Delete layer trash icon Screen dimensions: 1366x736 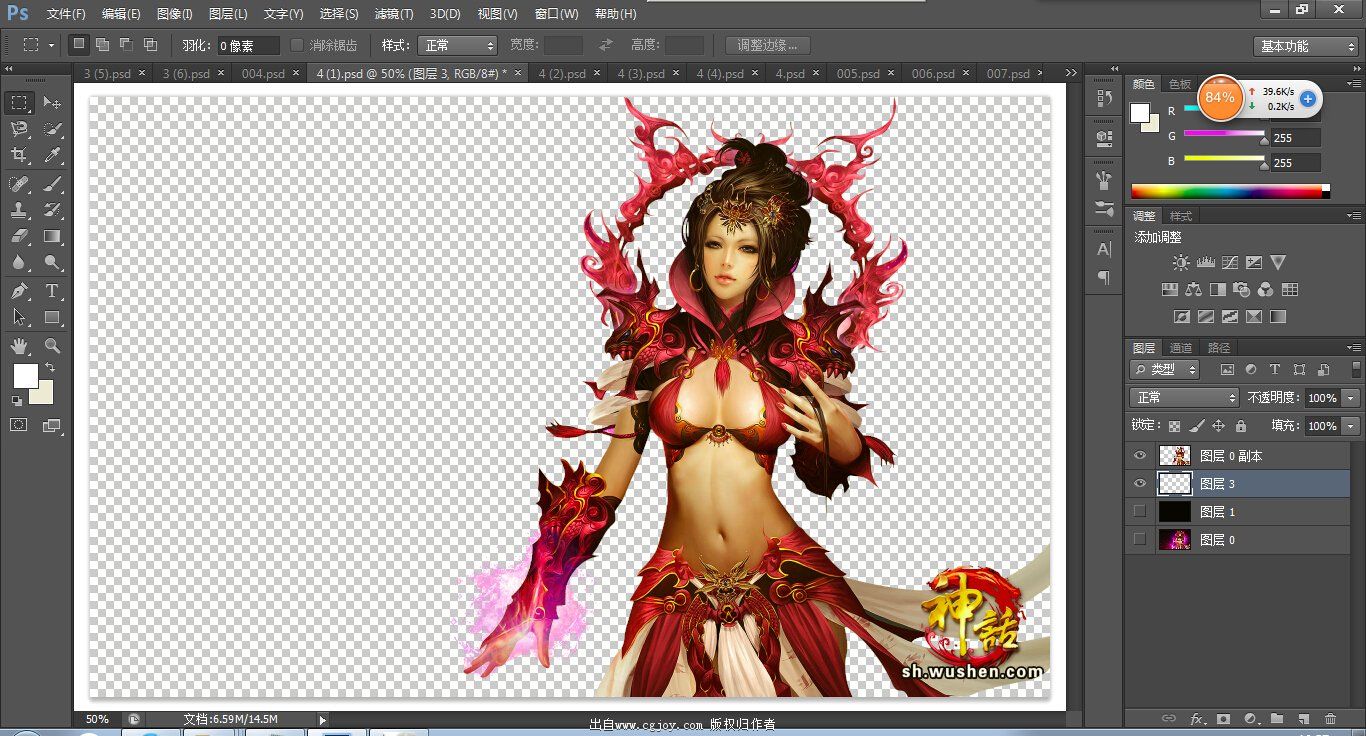(x=1330, y=718)
